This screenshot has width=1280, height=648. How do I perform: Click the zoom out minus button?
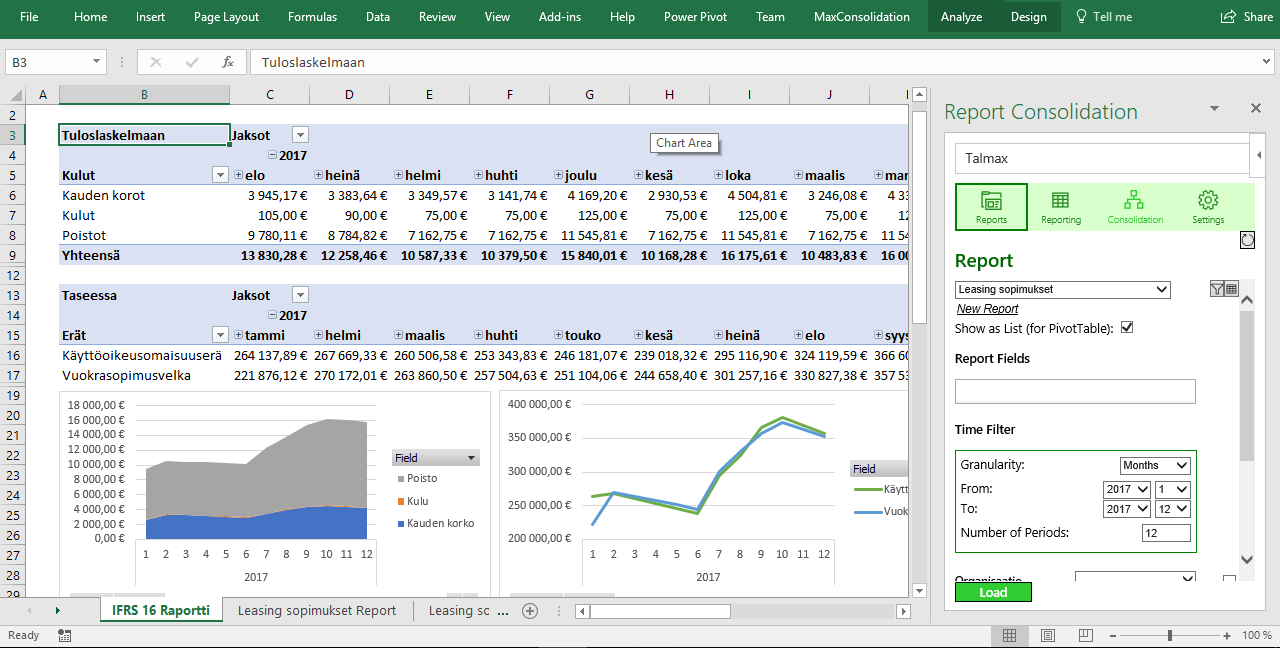click(1112, 635)
